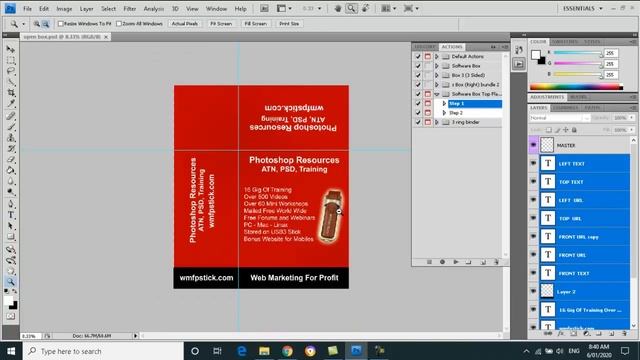Click the Zoom In icon in options bar
640x360 pixels.
[37, 24]
